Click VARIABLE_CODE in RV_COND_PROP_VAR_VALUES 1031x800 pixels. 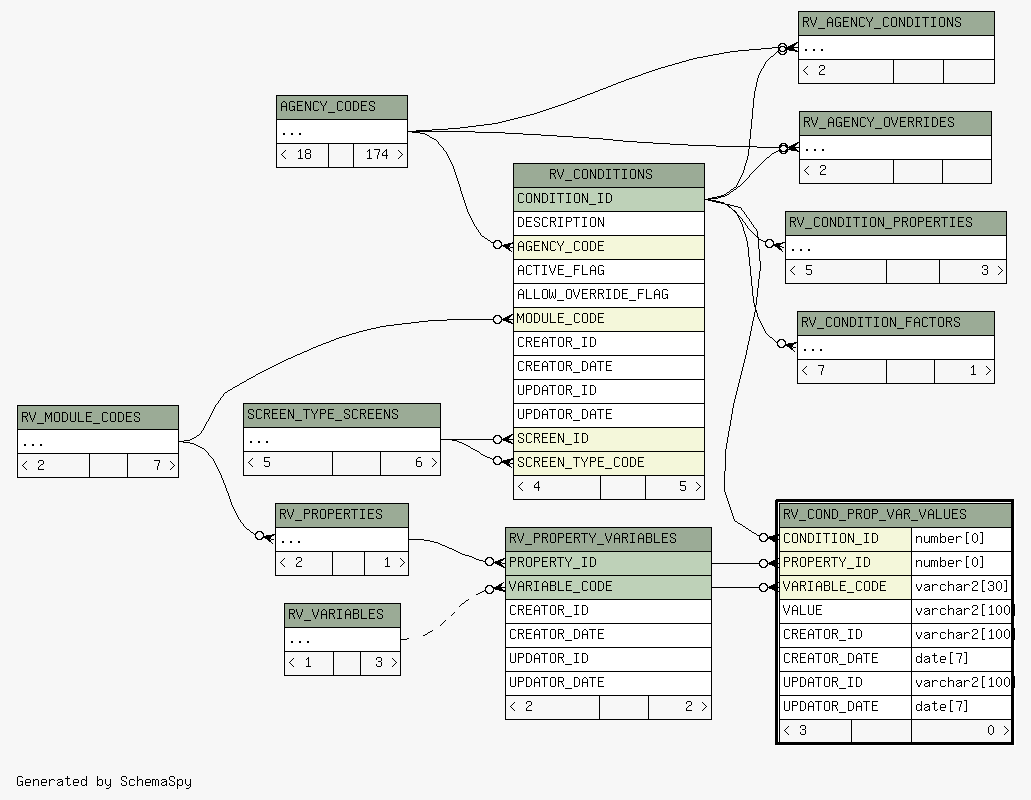click(x=846, y=587)
